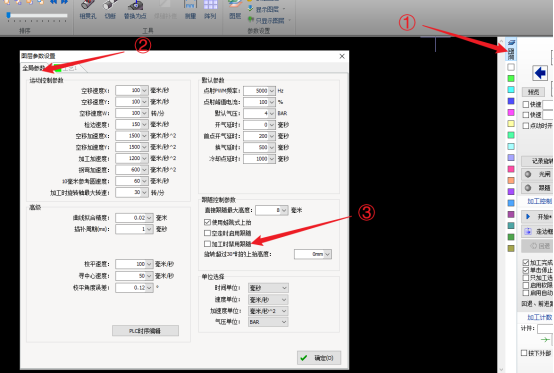Toggle 使用蛙跳式上抬 checkbox
The image size is (554, 373).
pos(207,222)
